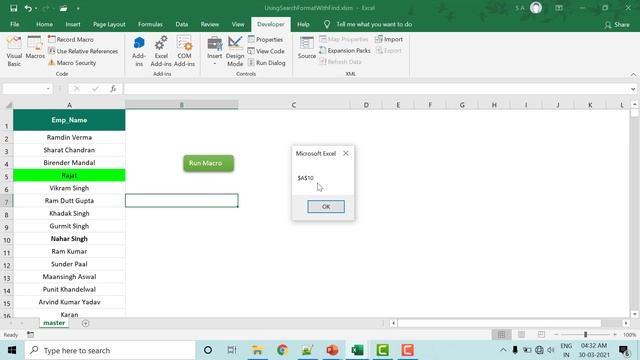
Task: Click the green Run Macro button
Action: pyautogui.click(x=209, y=163)
